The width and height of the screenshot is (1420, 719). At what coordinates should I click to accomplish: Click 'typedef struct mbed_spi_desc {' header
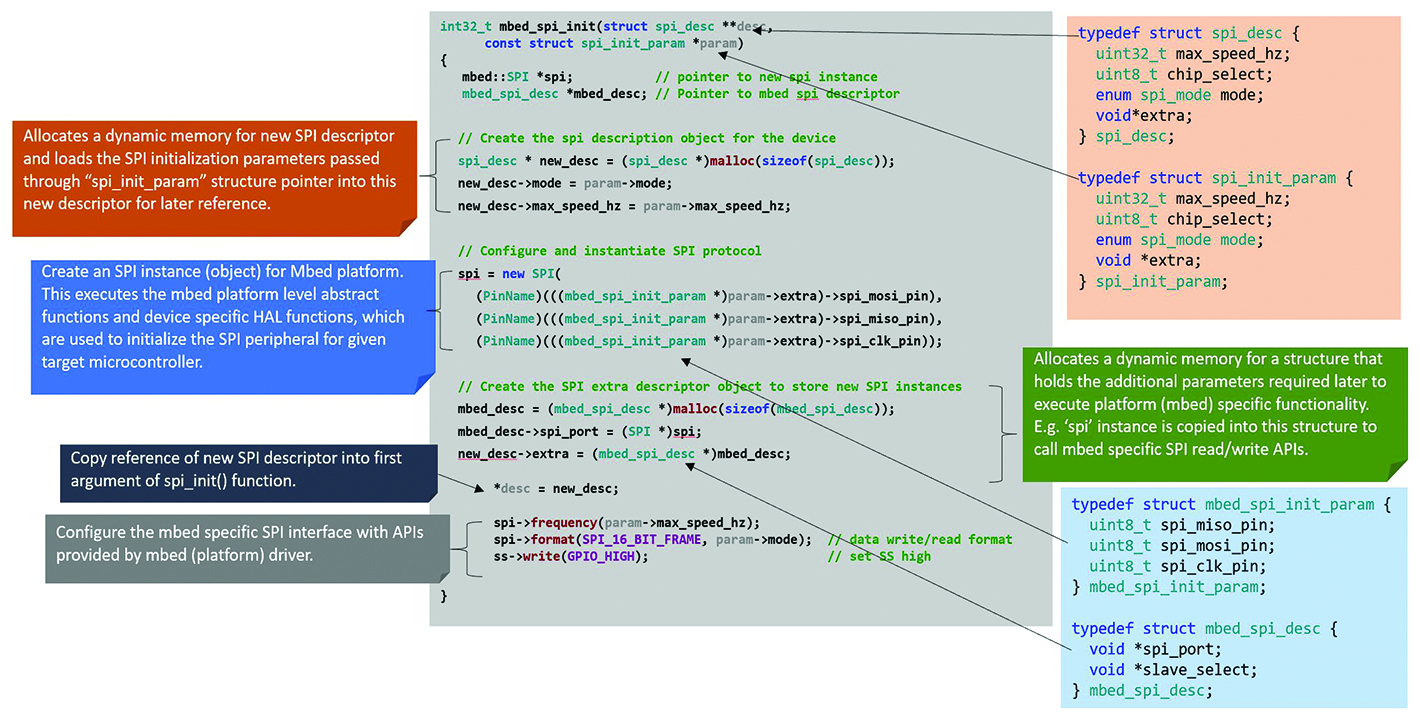(1204, 629)
